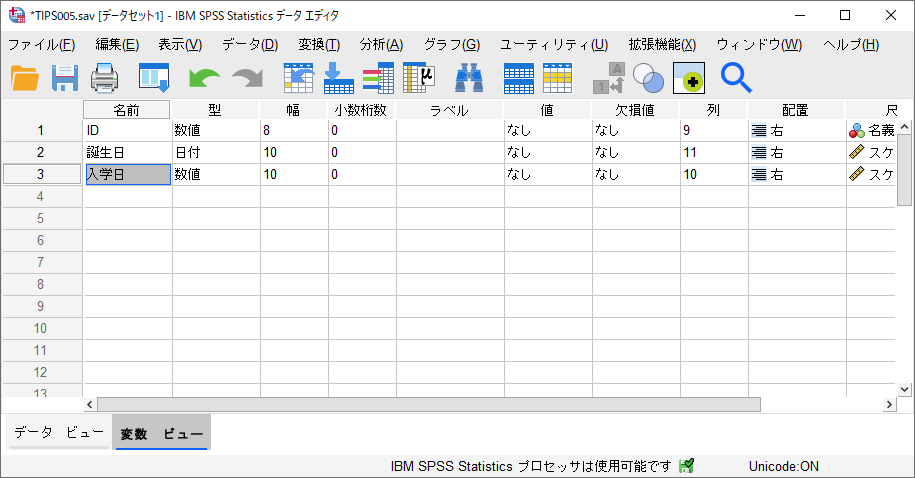Open data document folder icon
The height and width of the screenshot is (478, 915).
coord(25,78)
